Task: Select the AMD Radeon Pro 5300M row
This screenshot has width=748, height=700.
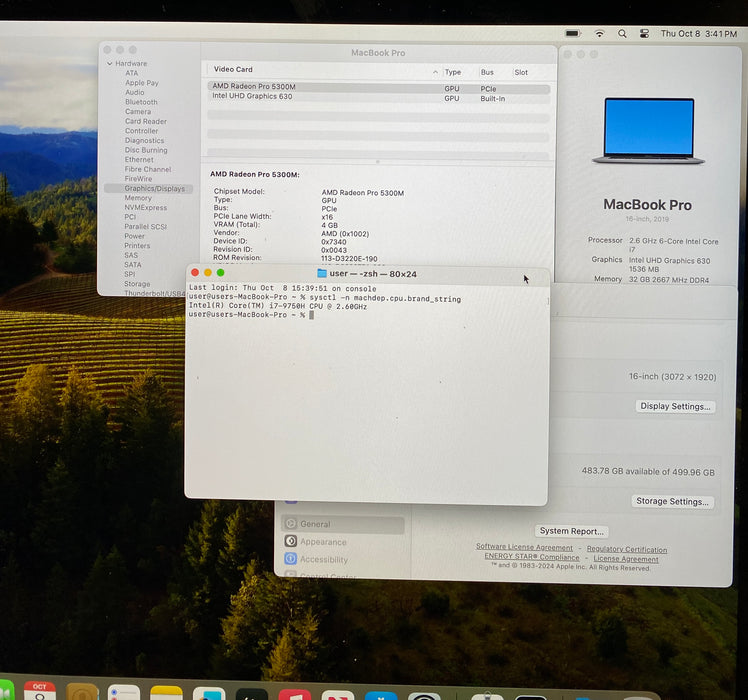Action: [x=379, y=88]
